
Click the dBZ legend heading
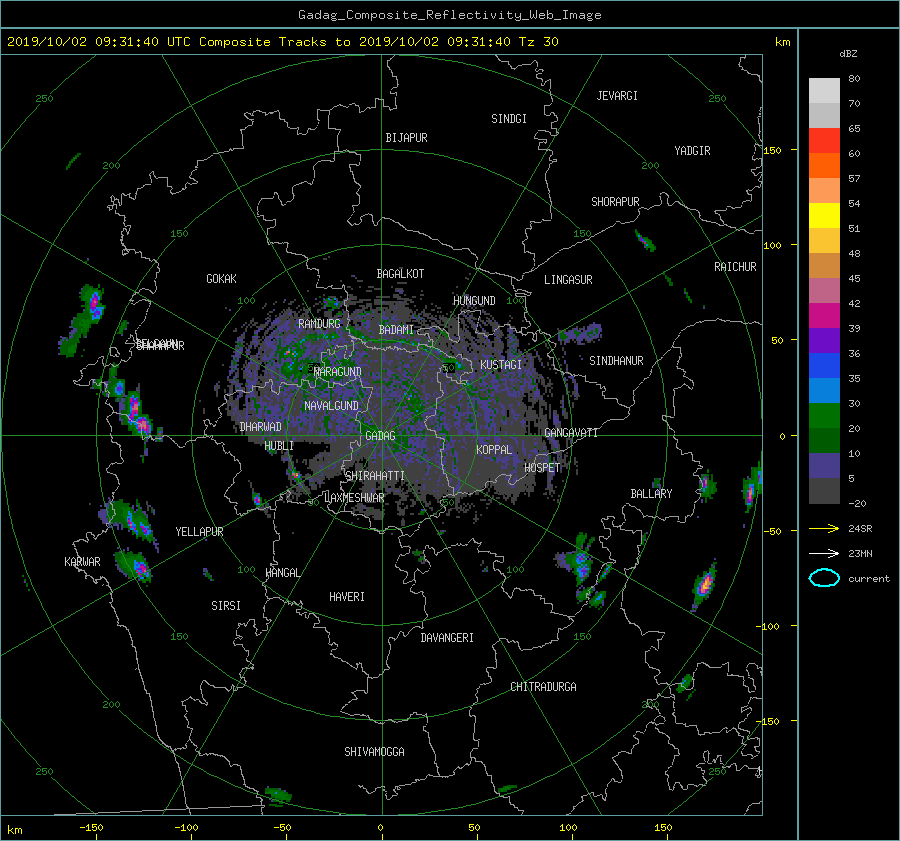848,53
